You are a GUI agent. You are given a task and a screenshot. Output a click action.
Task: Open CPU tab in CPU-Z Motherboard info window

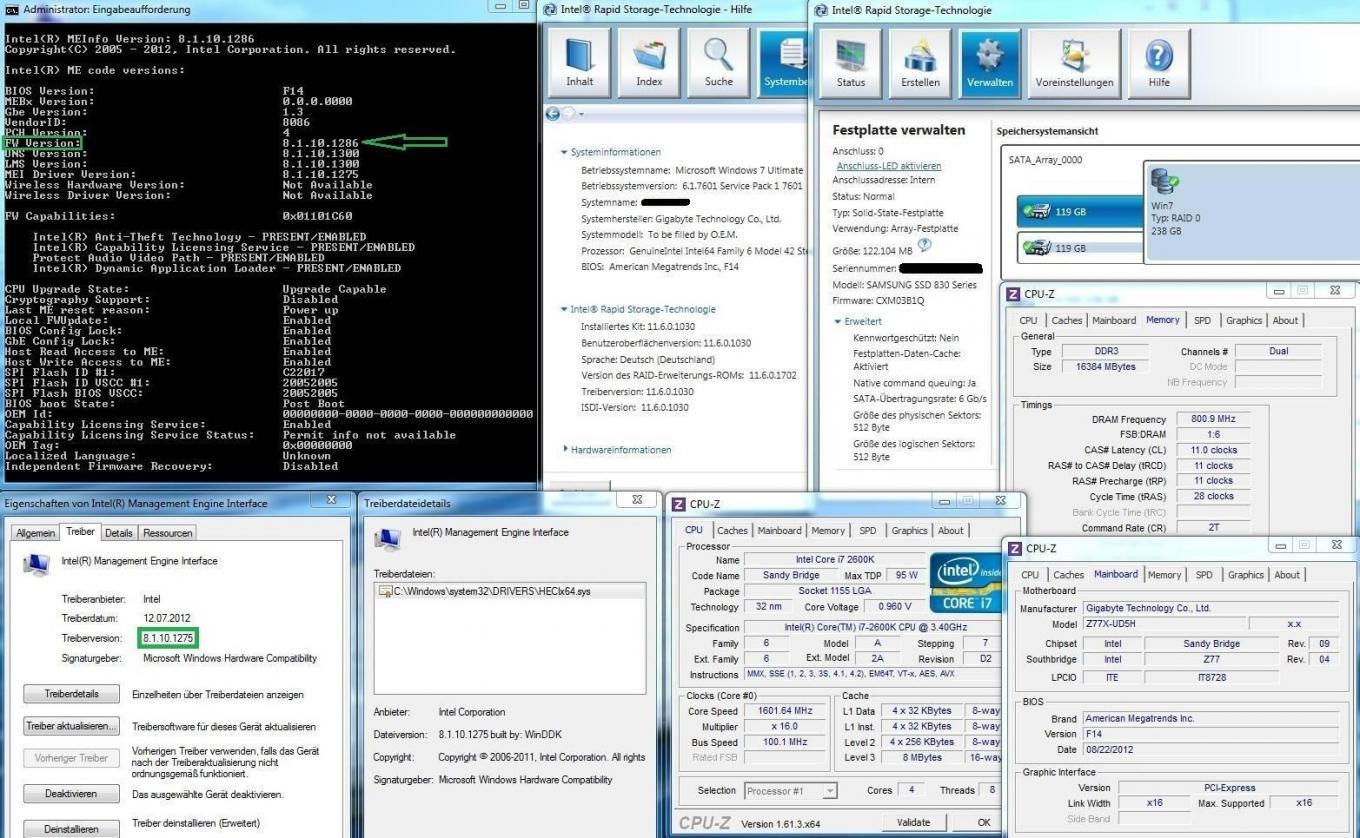pyautogui.click(x=1029, y=575)
